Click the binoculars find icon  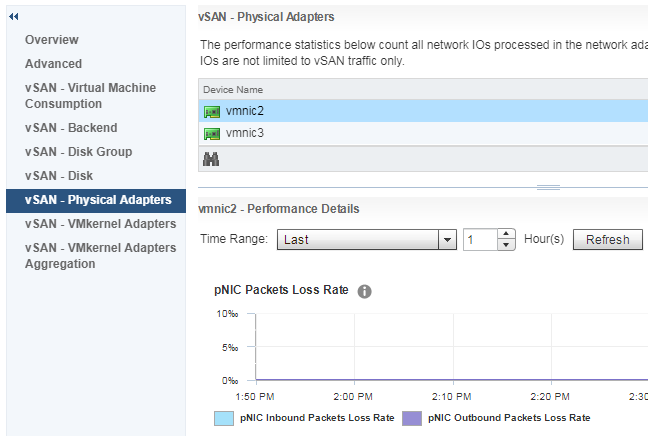point(211,159)
